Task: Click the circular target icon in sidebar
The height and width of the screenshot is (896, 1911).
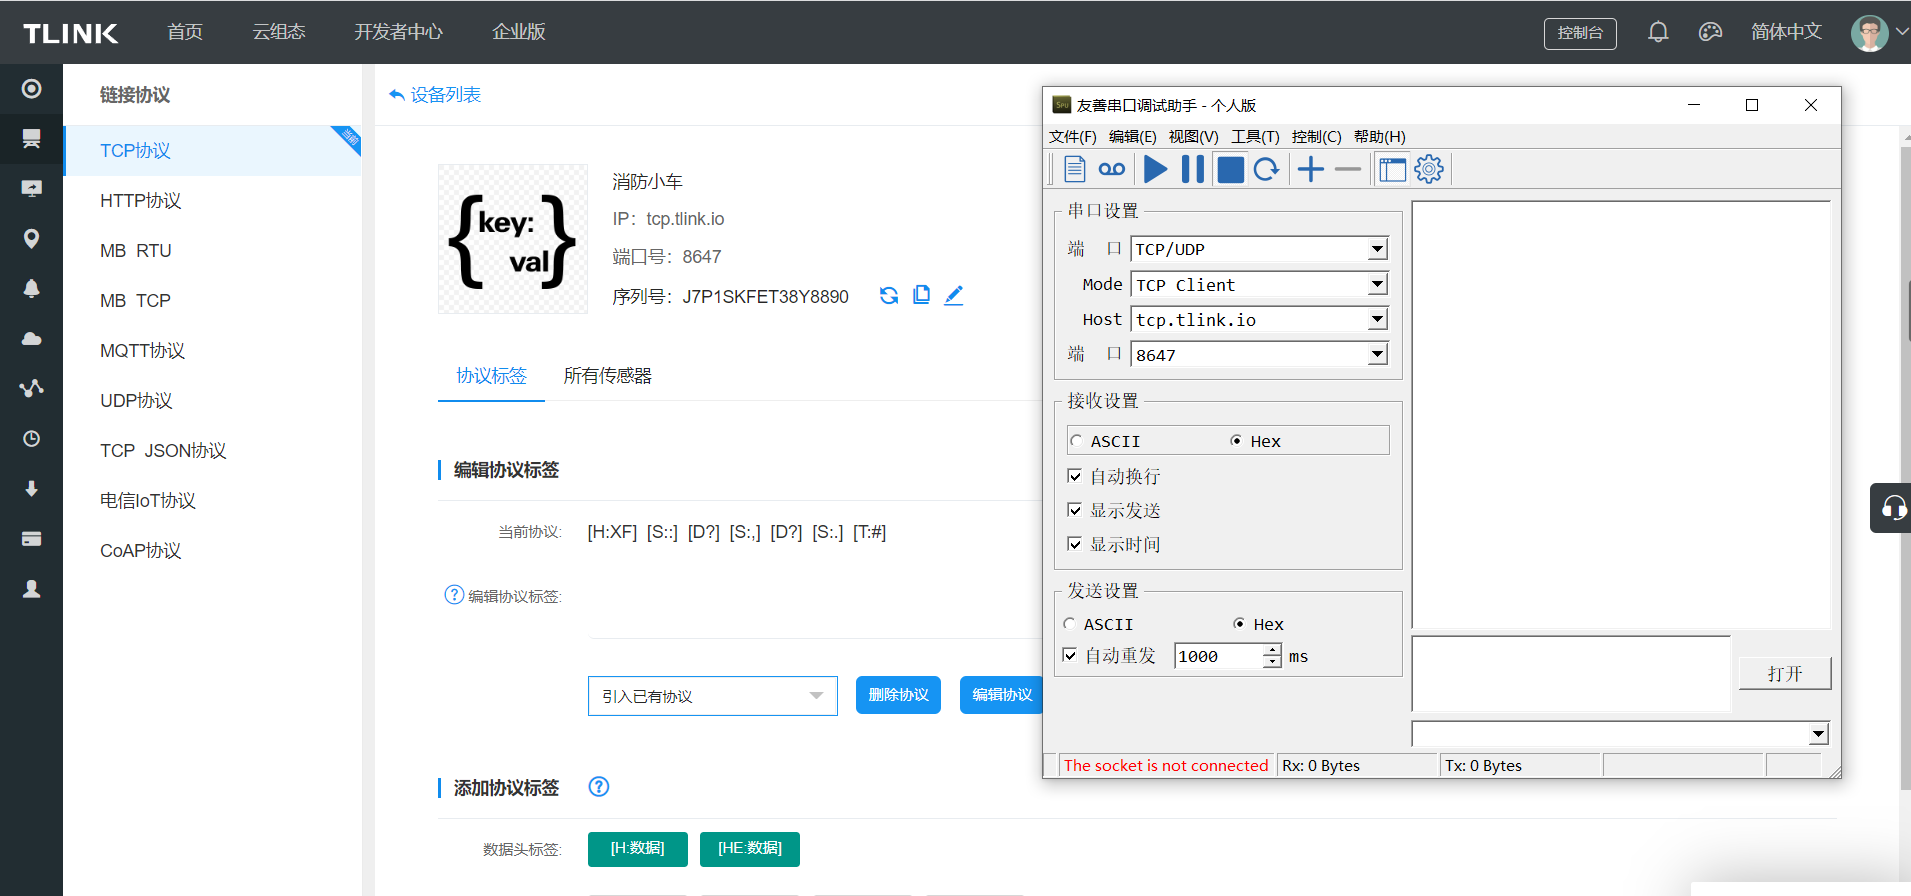Action: pyautogui.click(x=32, y=89)
